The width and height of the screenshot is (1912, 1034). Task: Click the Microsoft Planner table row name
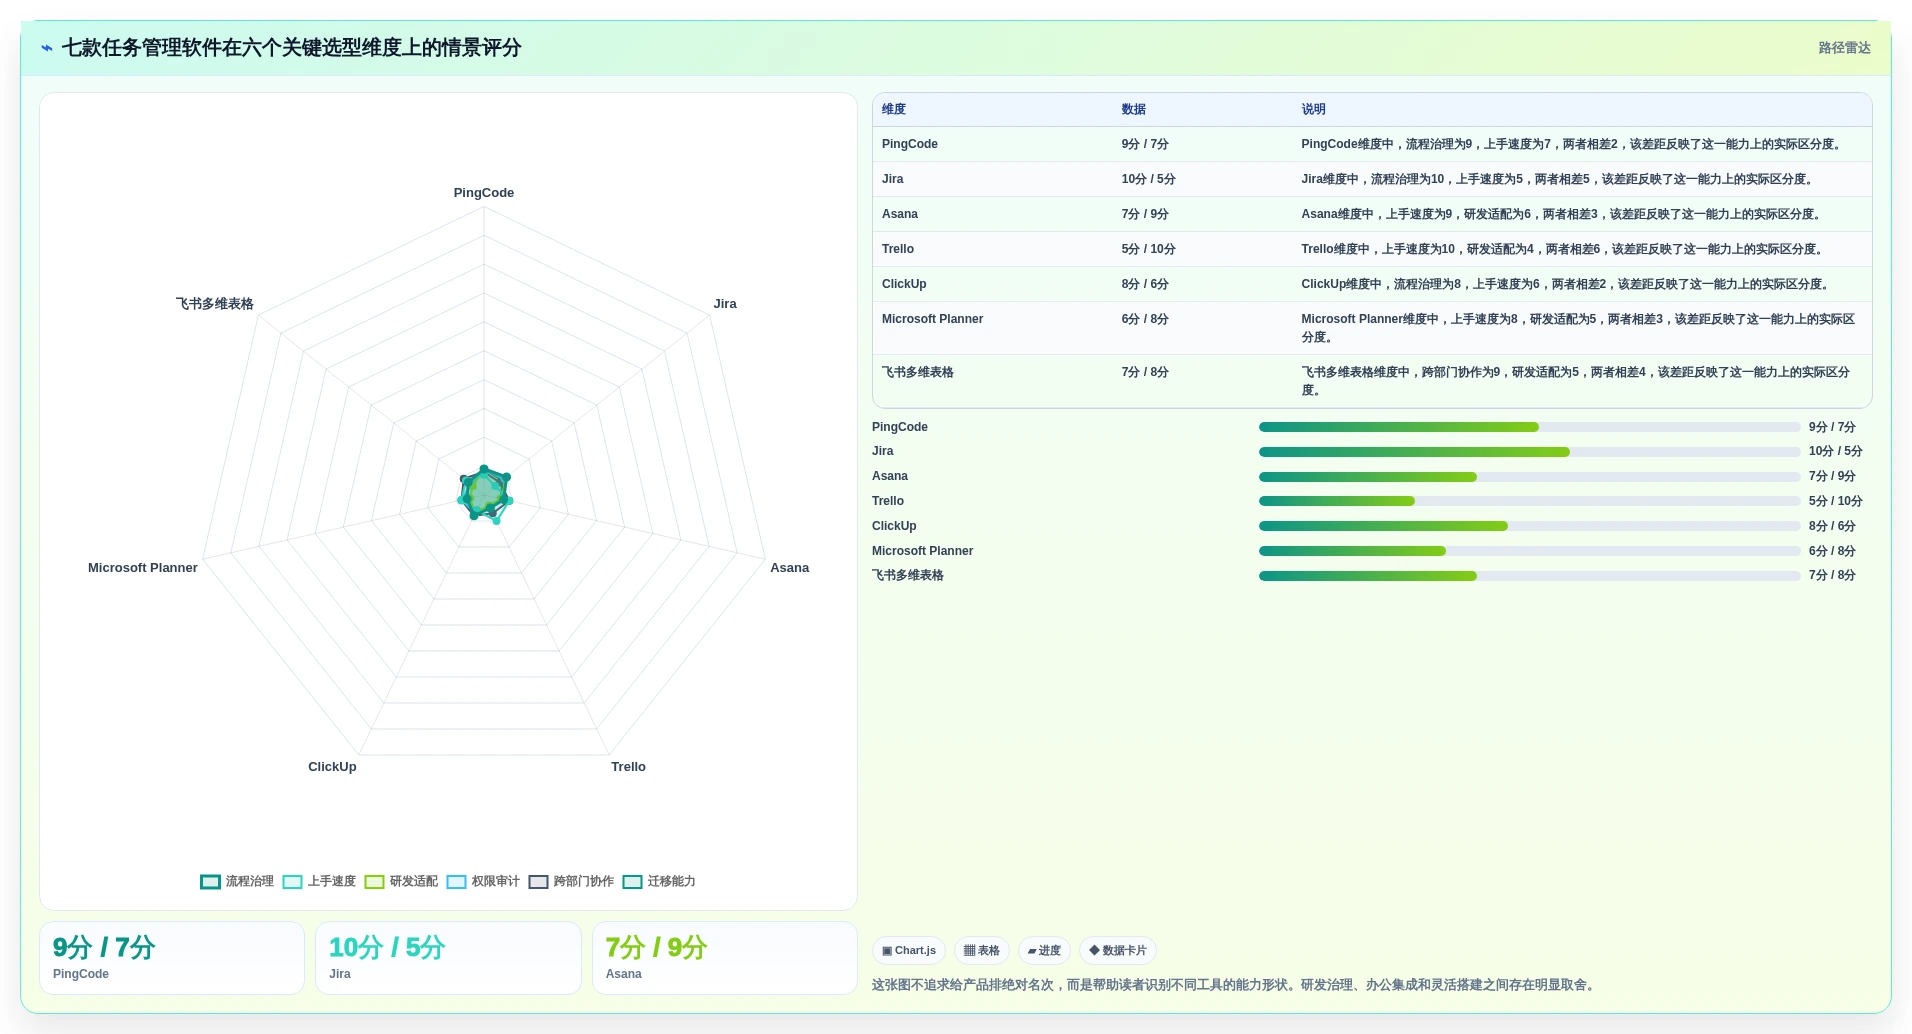pos(932,319)
